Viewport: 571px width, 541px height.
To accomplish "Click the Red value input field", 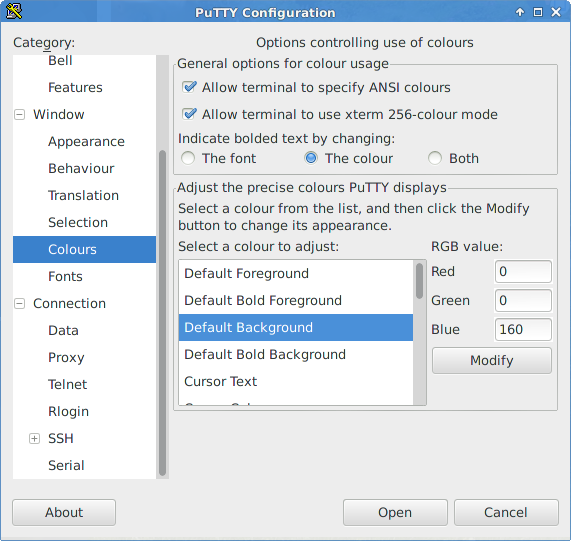I will [523, 271].
